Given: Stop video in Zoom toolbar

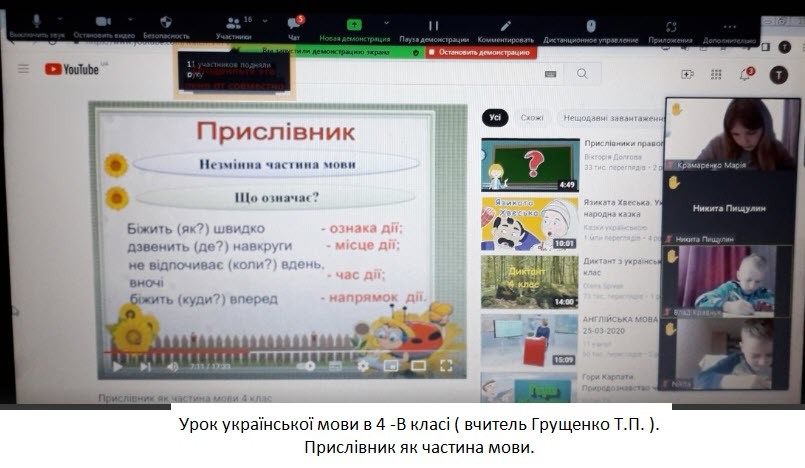Looking at the screenshot, I should [103, 26].
